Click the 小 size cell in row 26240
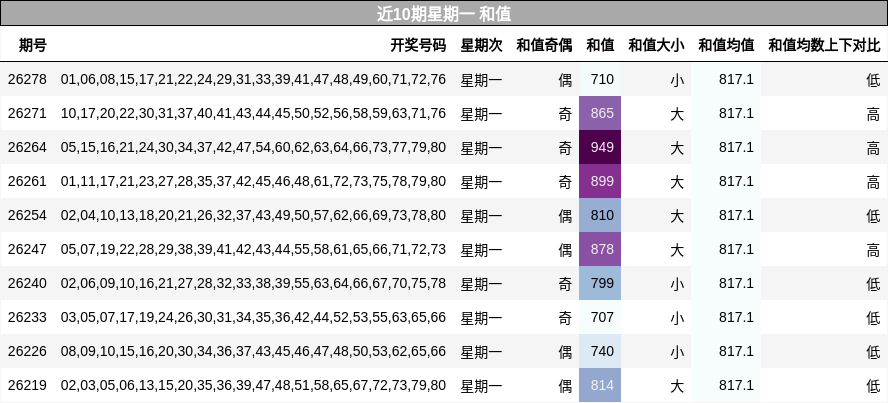 pyautogui.click(x=677, y=284)
